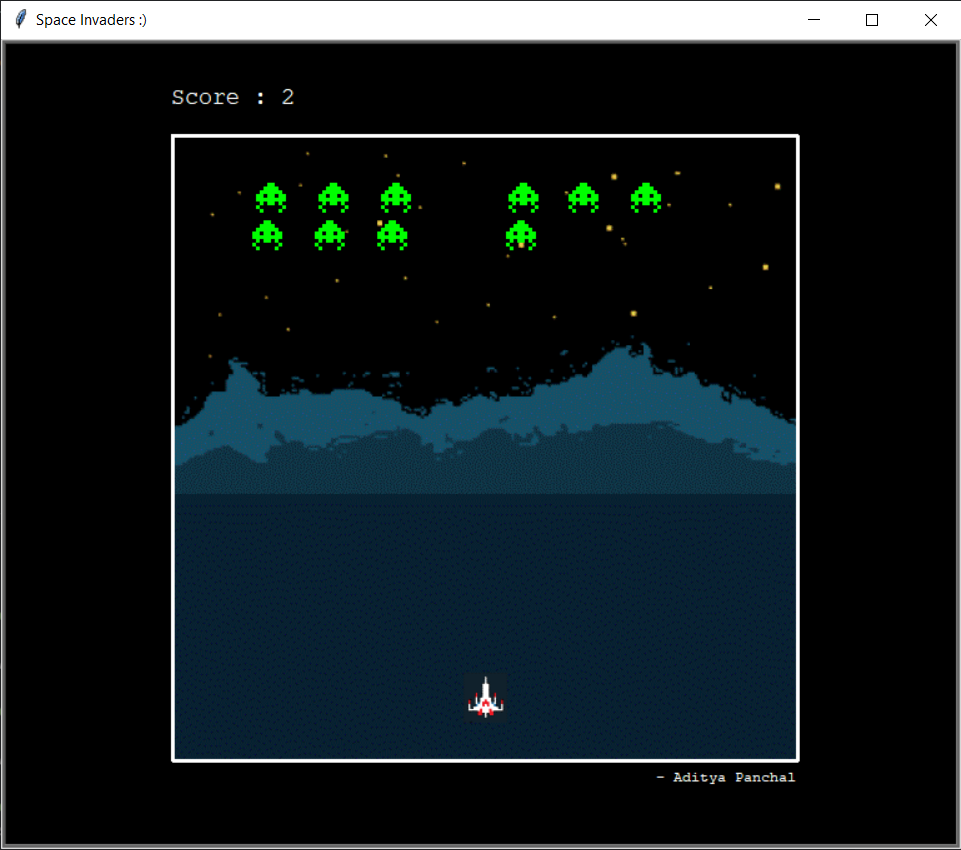
Task: Click the third alien in the bottom row
Action: [x=392, y=235]
